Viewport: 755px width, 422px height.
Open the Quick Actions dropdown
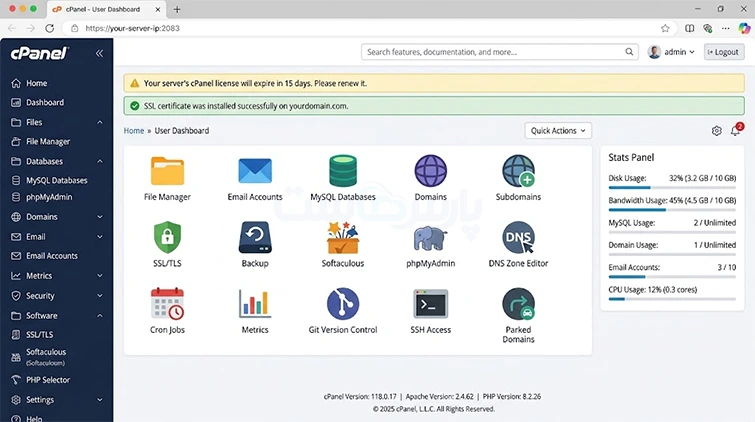(558, 131)
